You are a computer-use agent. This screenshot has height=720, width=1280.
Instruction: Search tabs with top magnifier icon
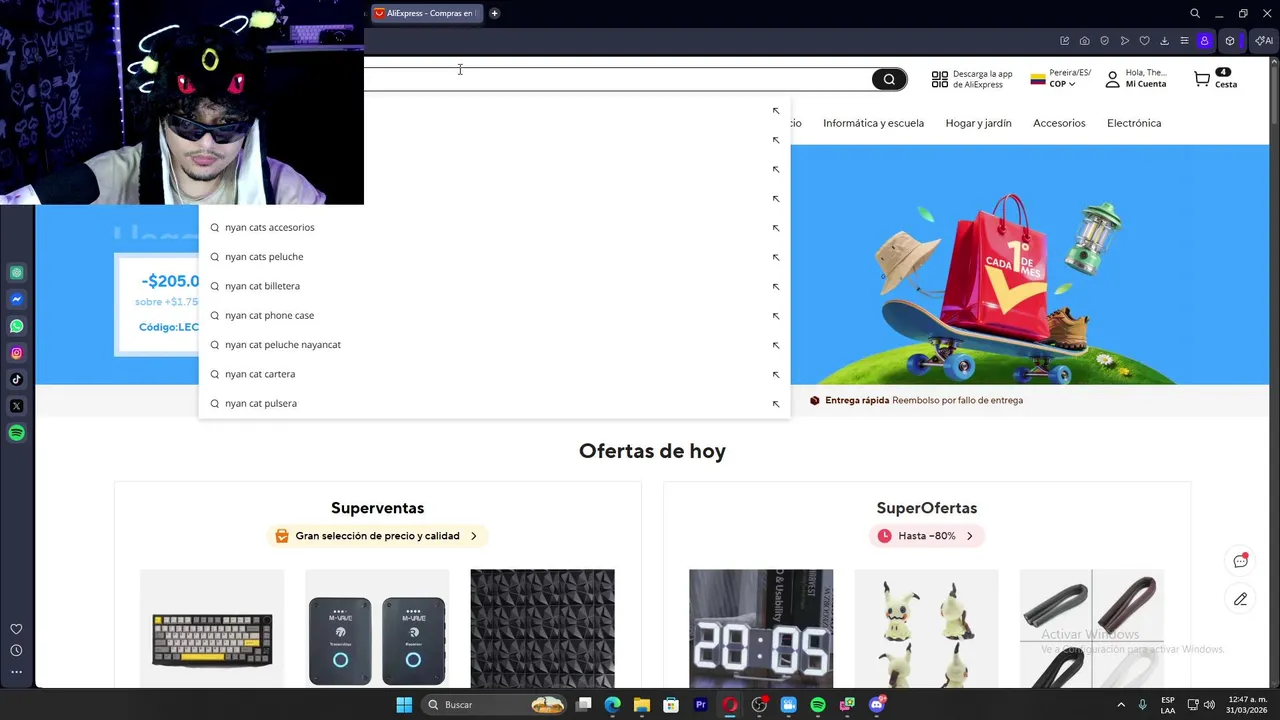click(x=1194, y=13)
